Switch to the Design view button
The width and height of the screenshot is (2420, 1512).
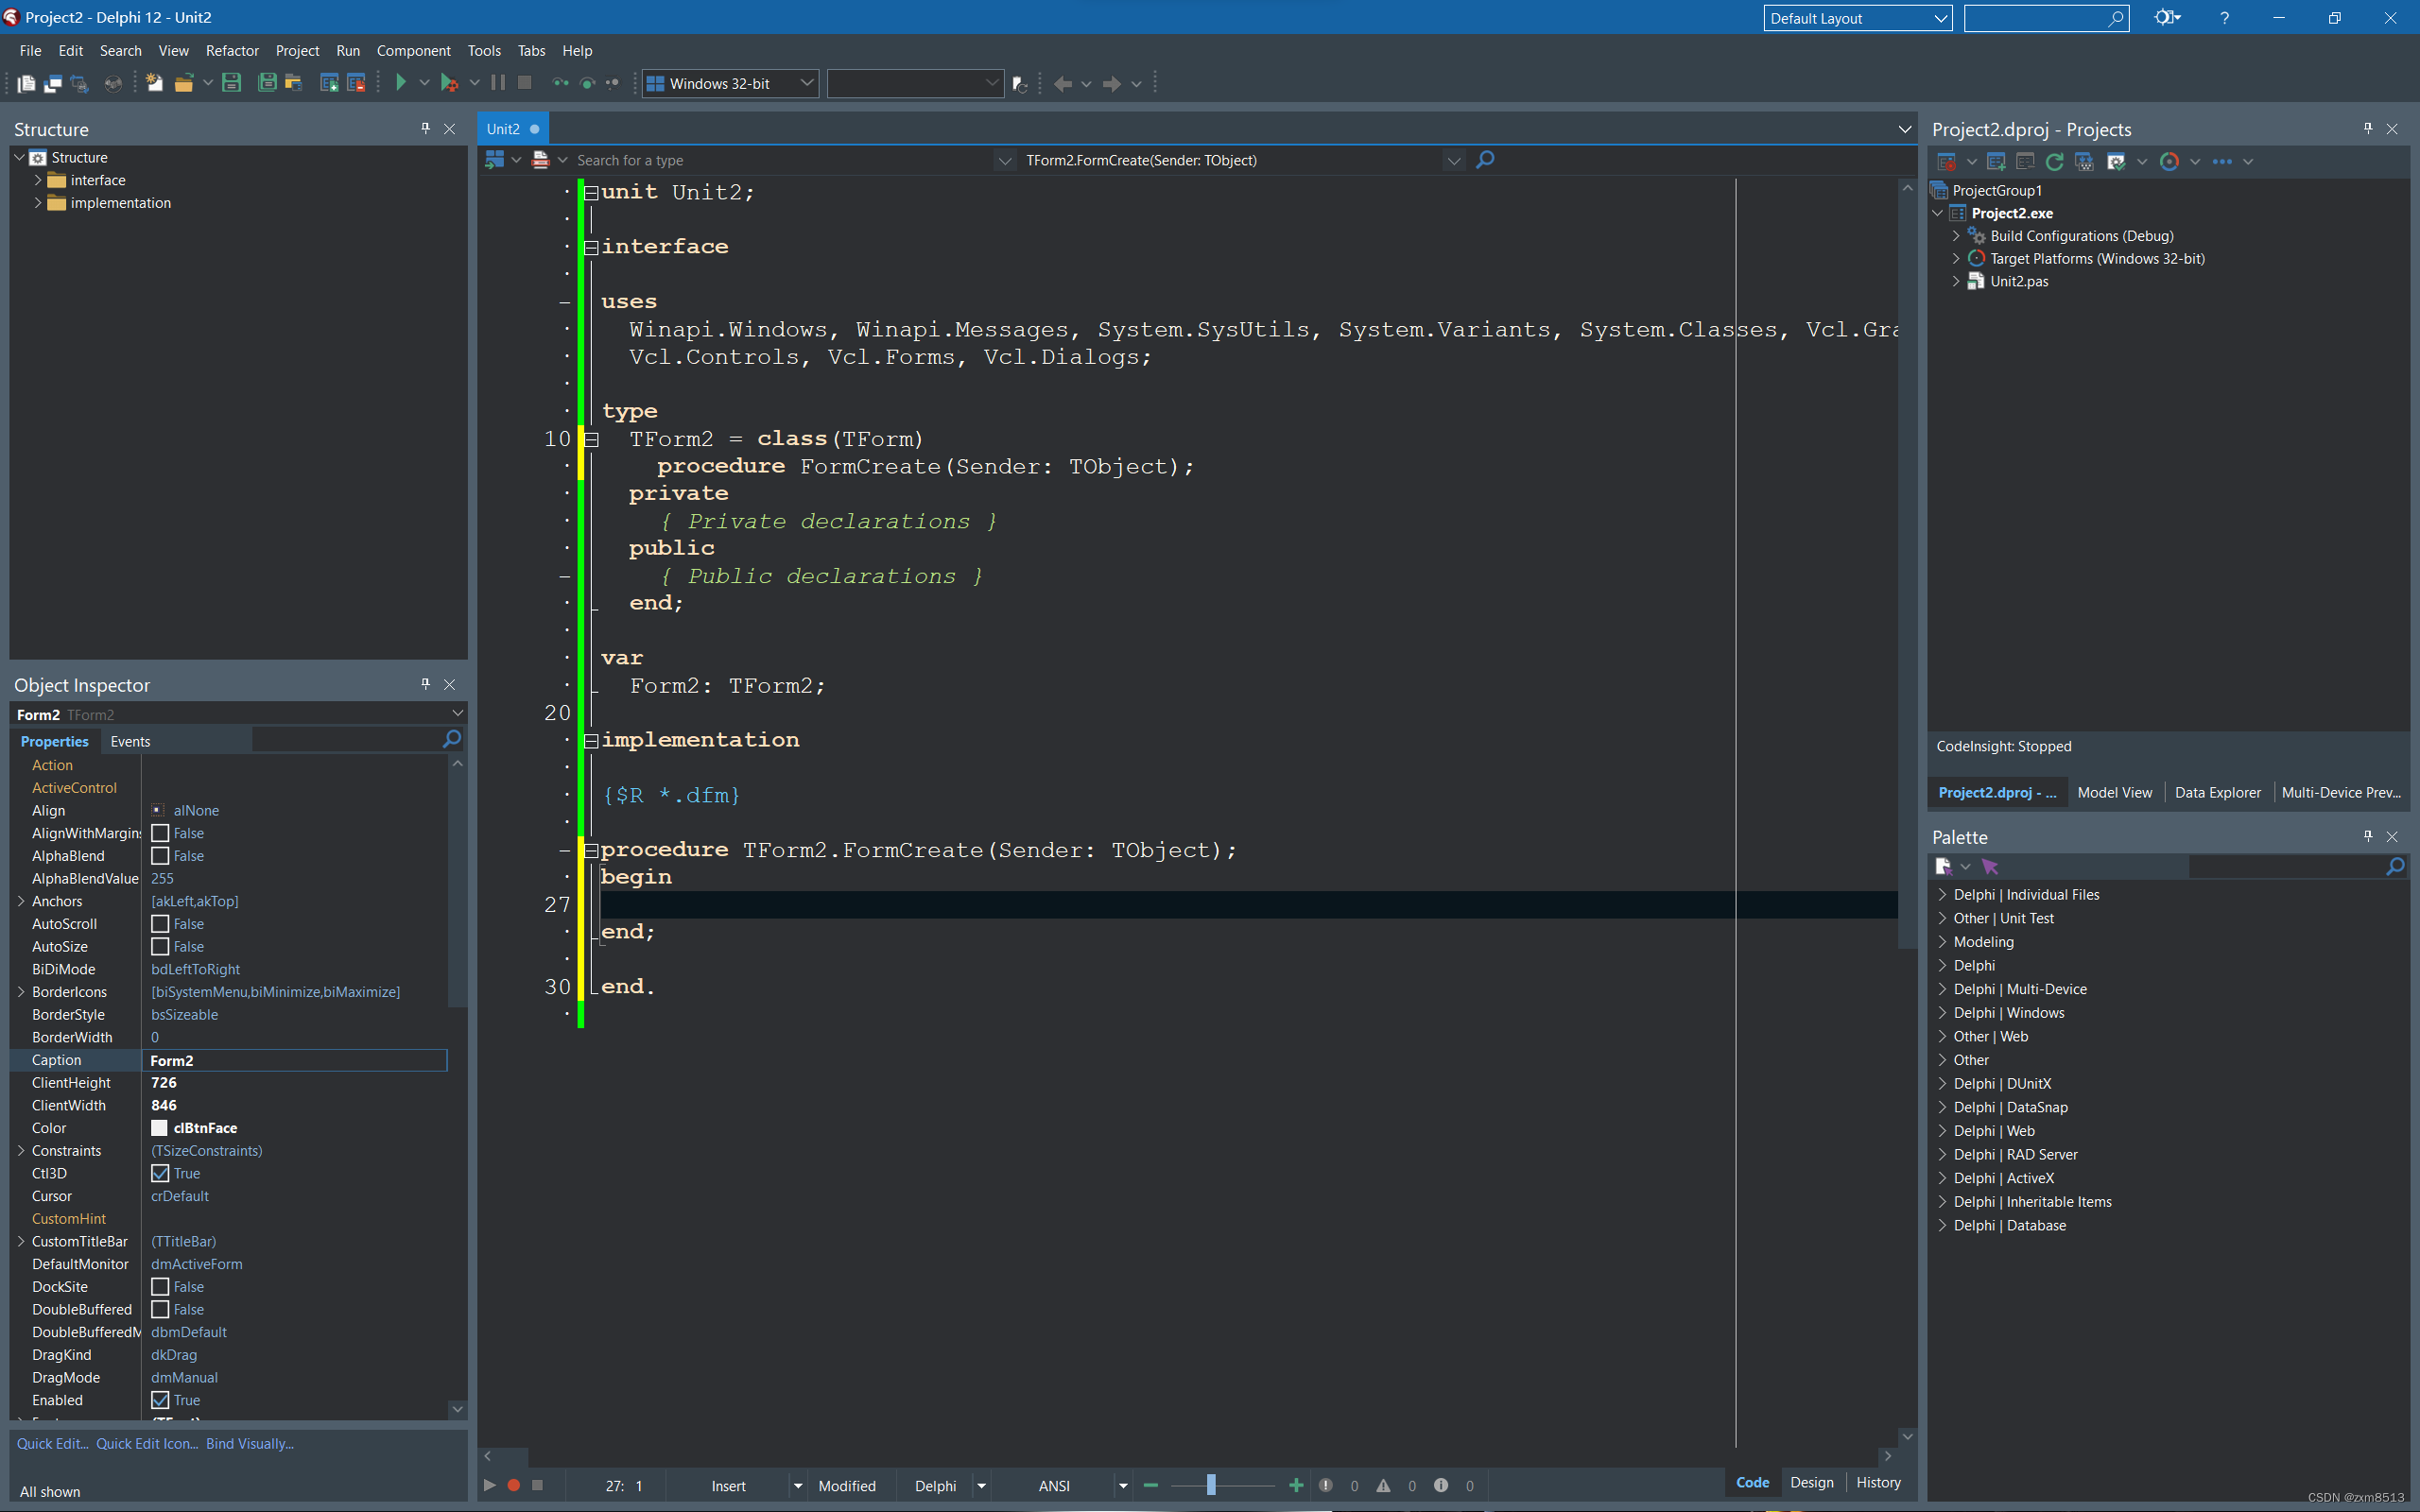point(1811,1482)
